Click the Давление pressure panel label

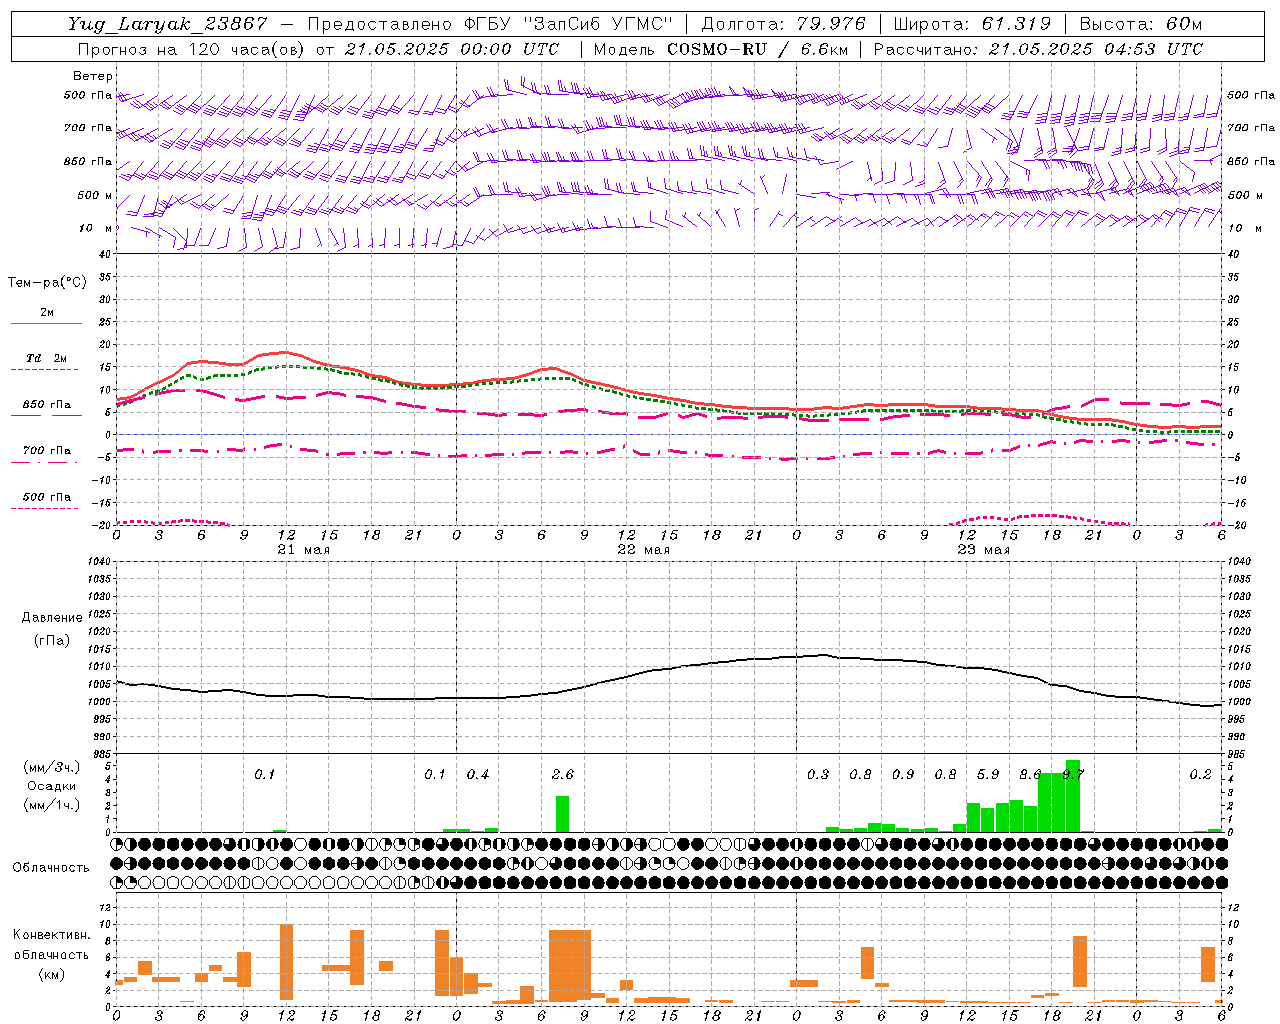point(52,618)
